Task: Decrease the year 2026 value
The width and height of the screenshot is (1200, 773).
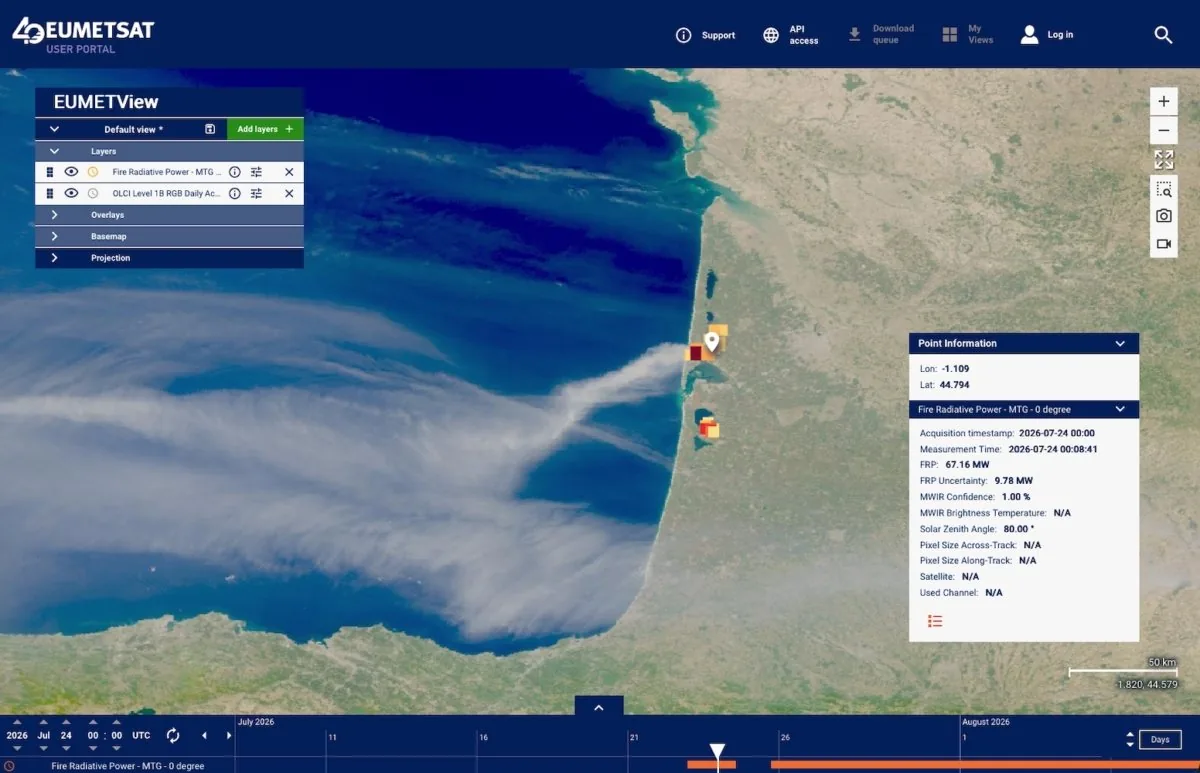Action: click(17, 750)
